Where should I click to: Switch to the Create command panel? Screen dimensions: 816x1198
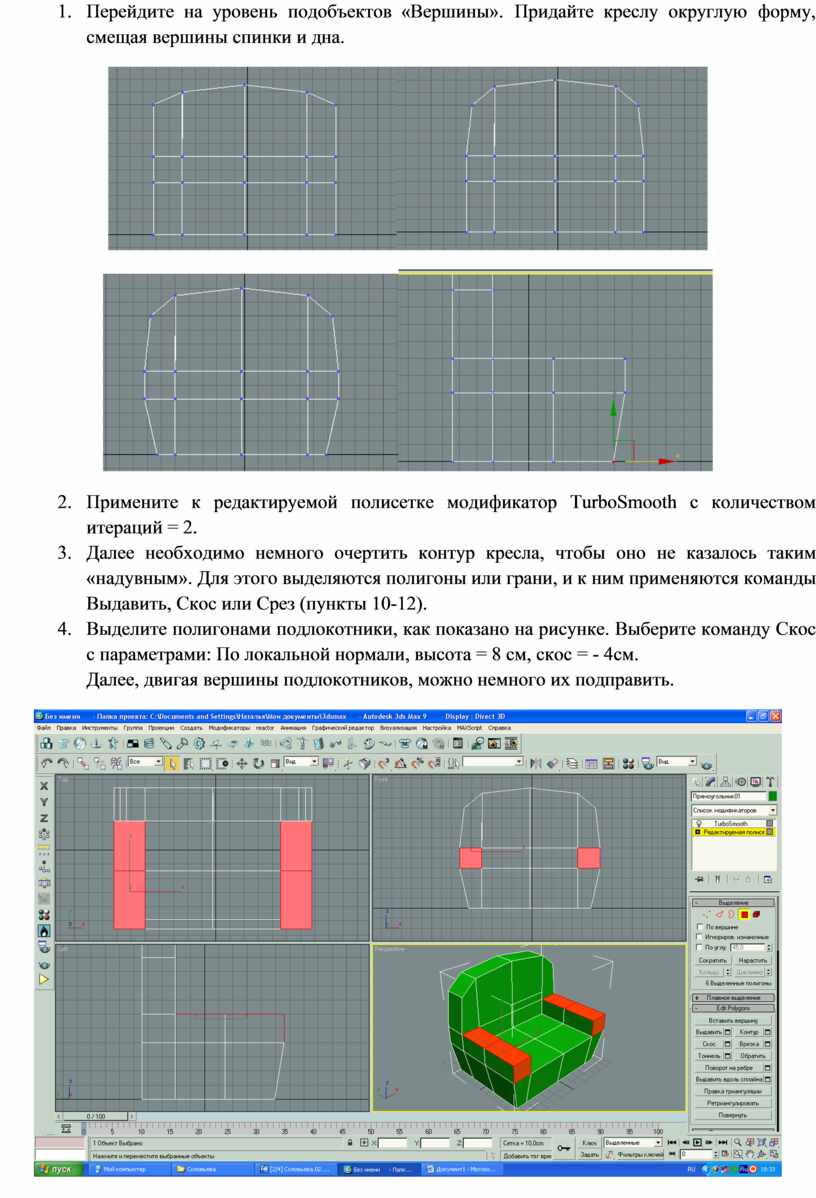(697, 782)
